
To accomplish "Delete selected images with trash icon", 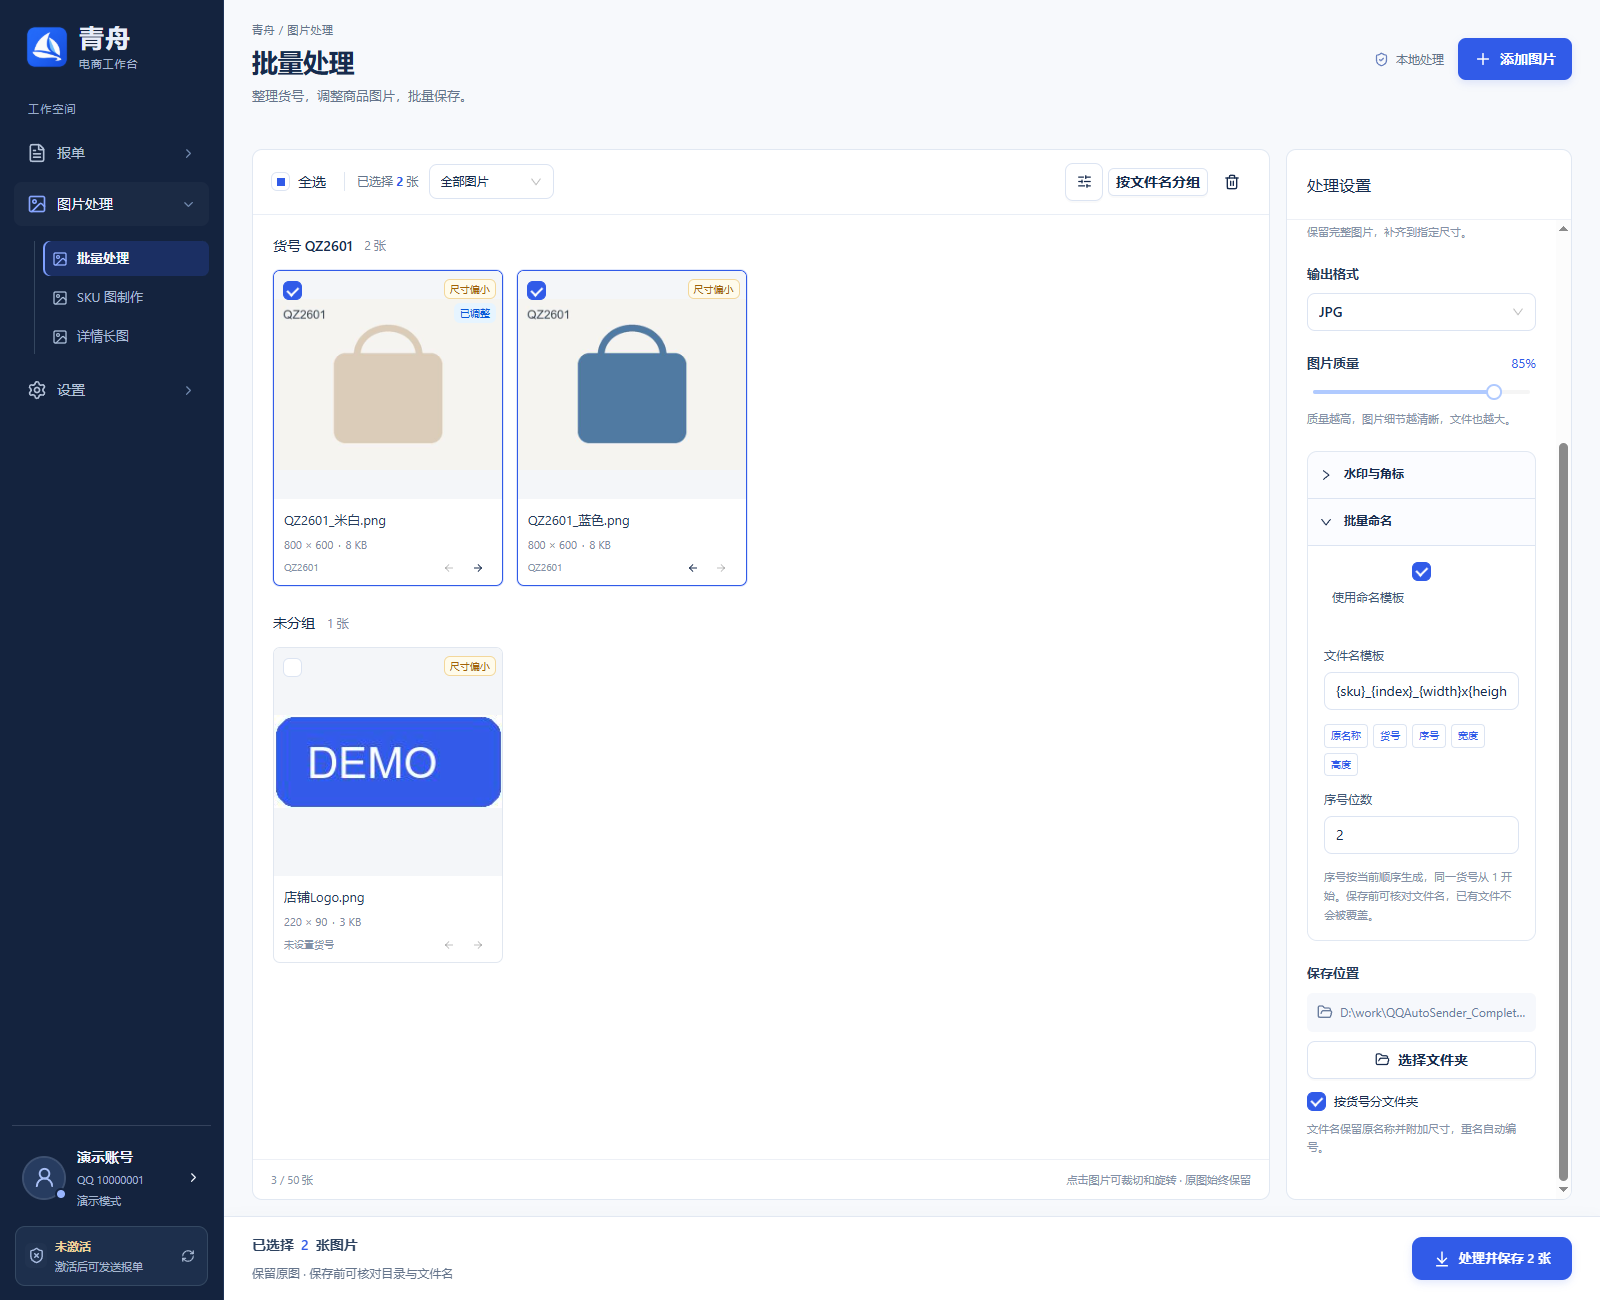I will [x=1232, y=182].
